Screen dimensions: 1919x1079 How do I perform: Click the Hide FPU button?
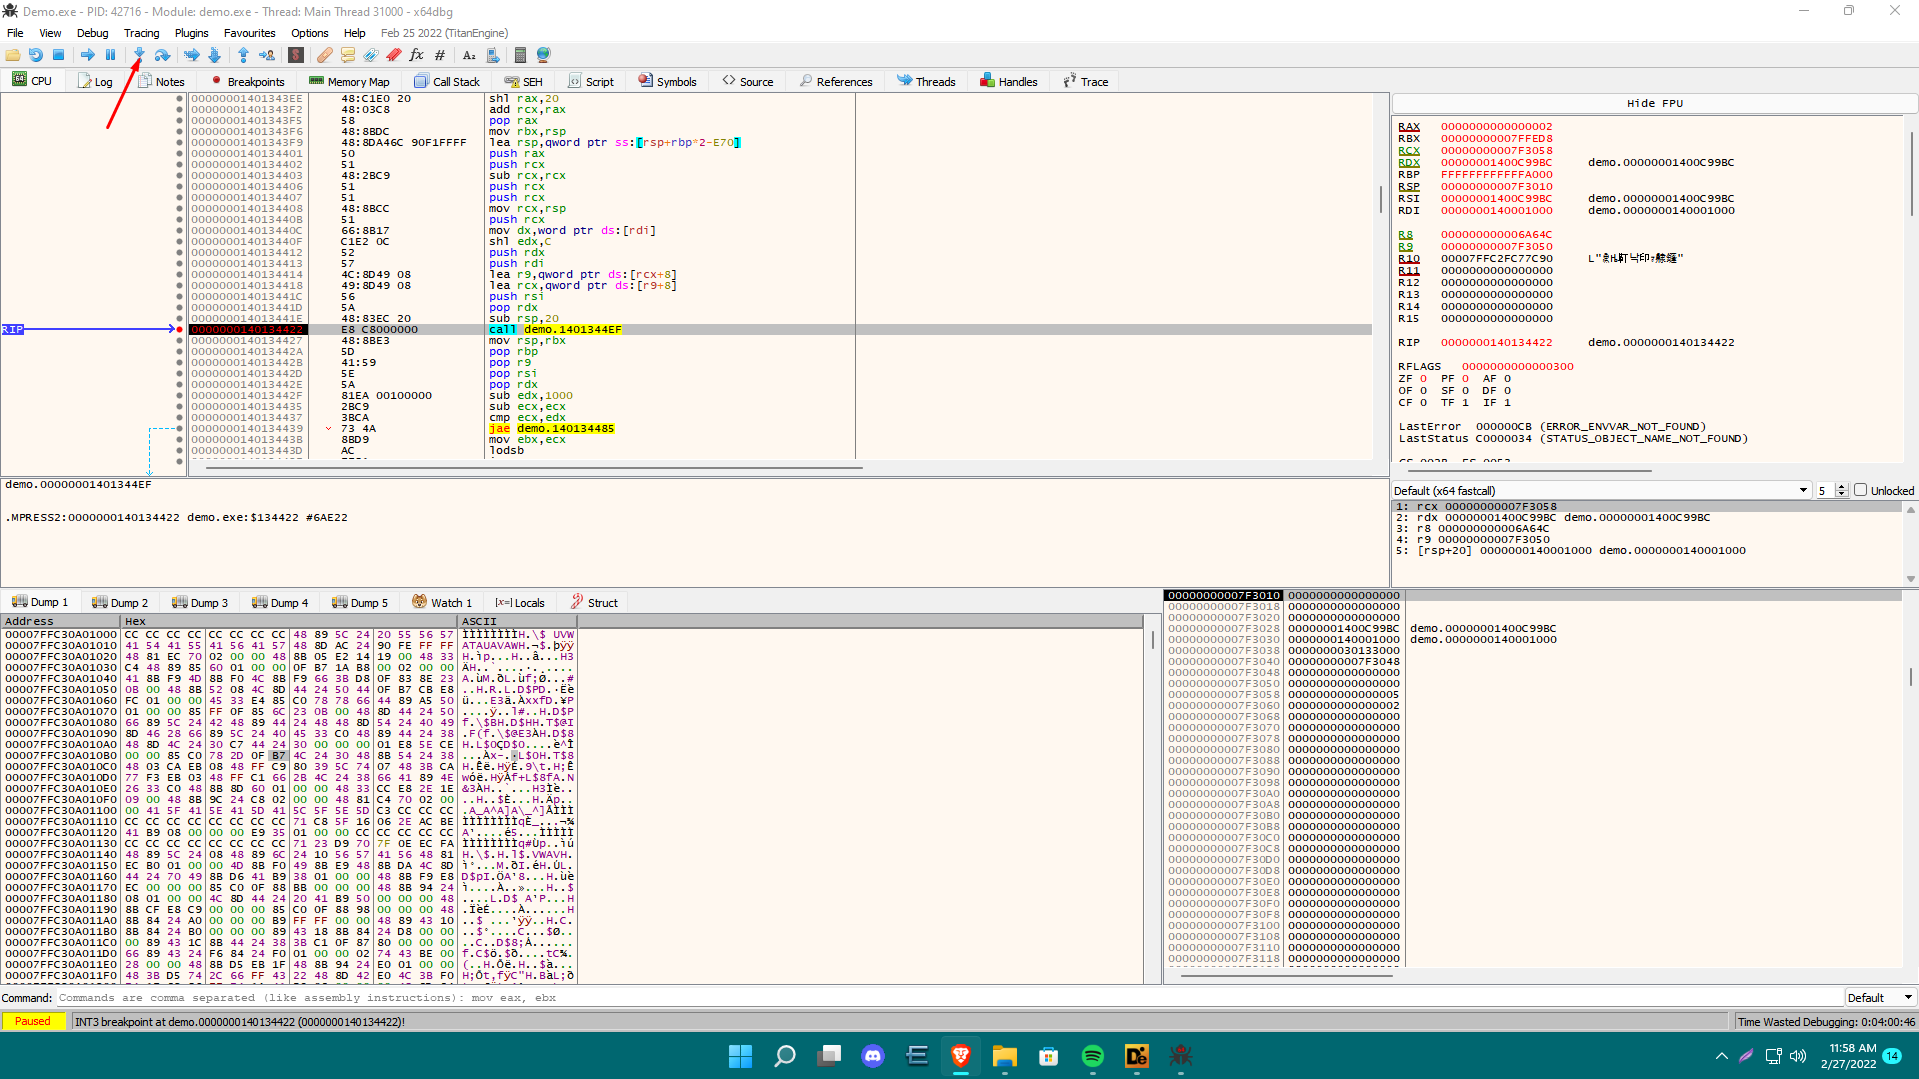(x=1655, y=103)
